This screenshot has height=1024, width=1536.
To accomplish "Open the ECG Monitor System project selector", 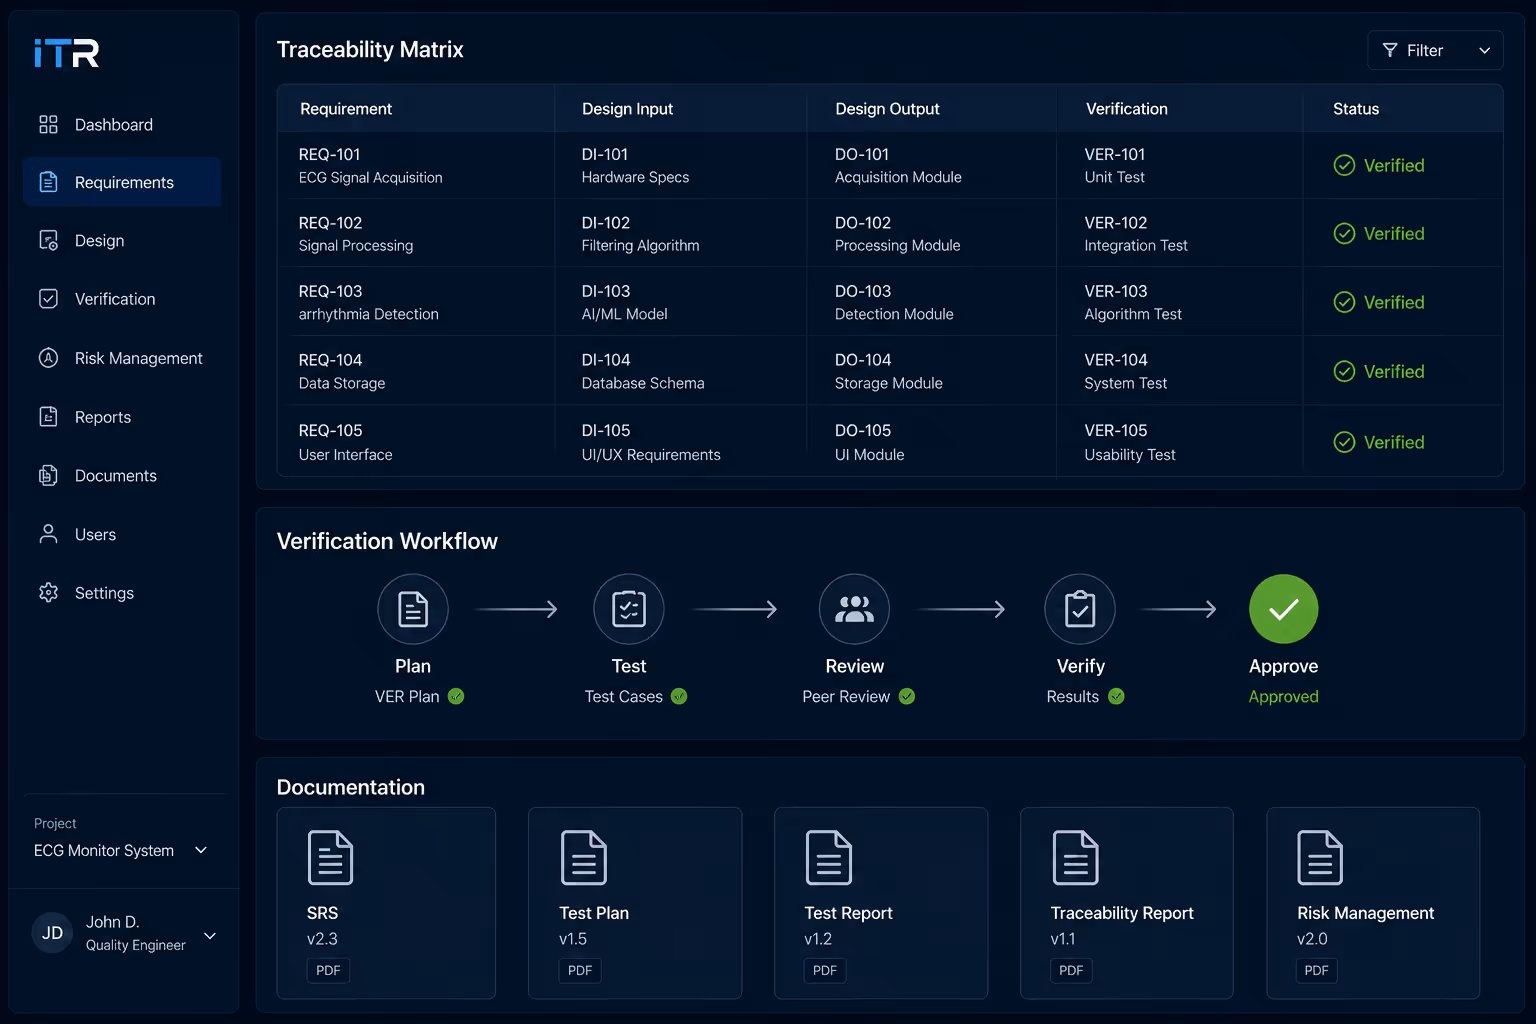I will (122, 850).
